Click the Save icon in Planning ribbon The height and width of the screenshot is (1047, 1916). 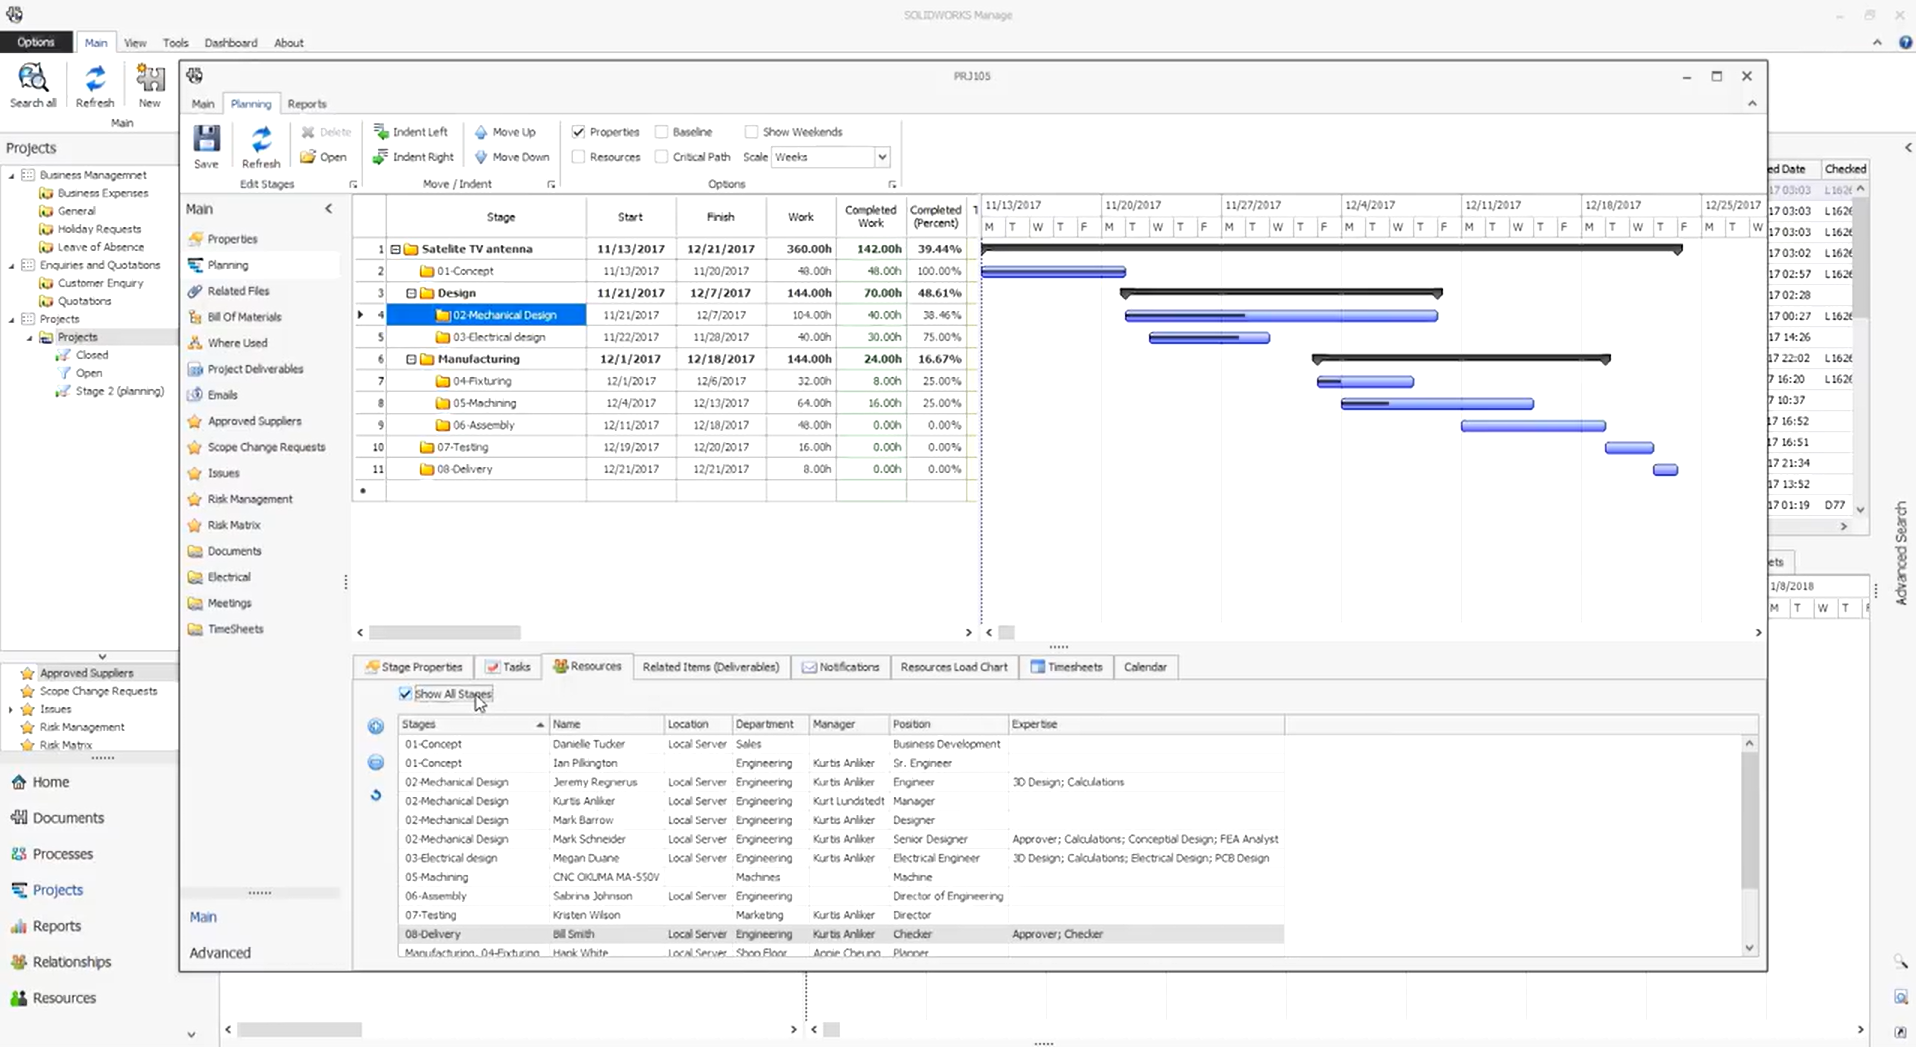coord(206,140)
